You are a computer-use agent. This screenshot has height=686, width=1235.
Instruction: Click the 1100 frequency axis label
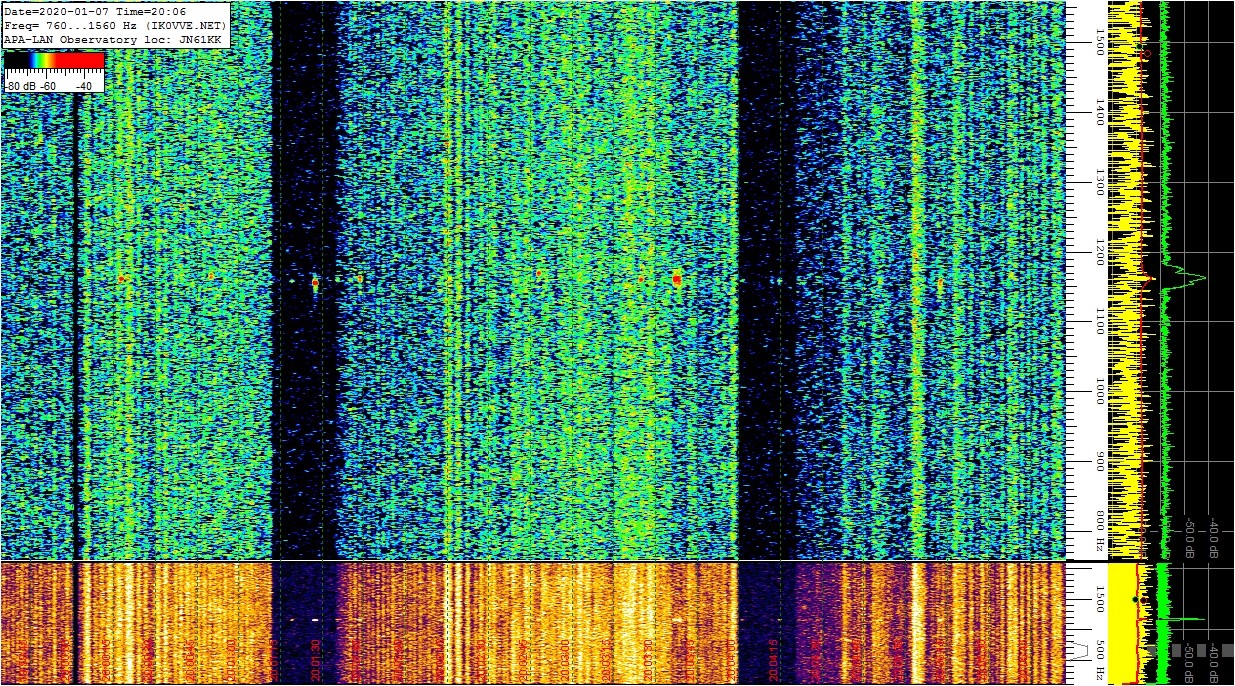(x=1098, y=321)
